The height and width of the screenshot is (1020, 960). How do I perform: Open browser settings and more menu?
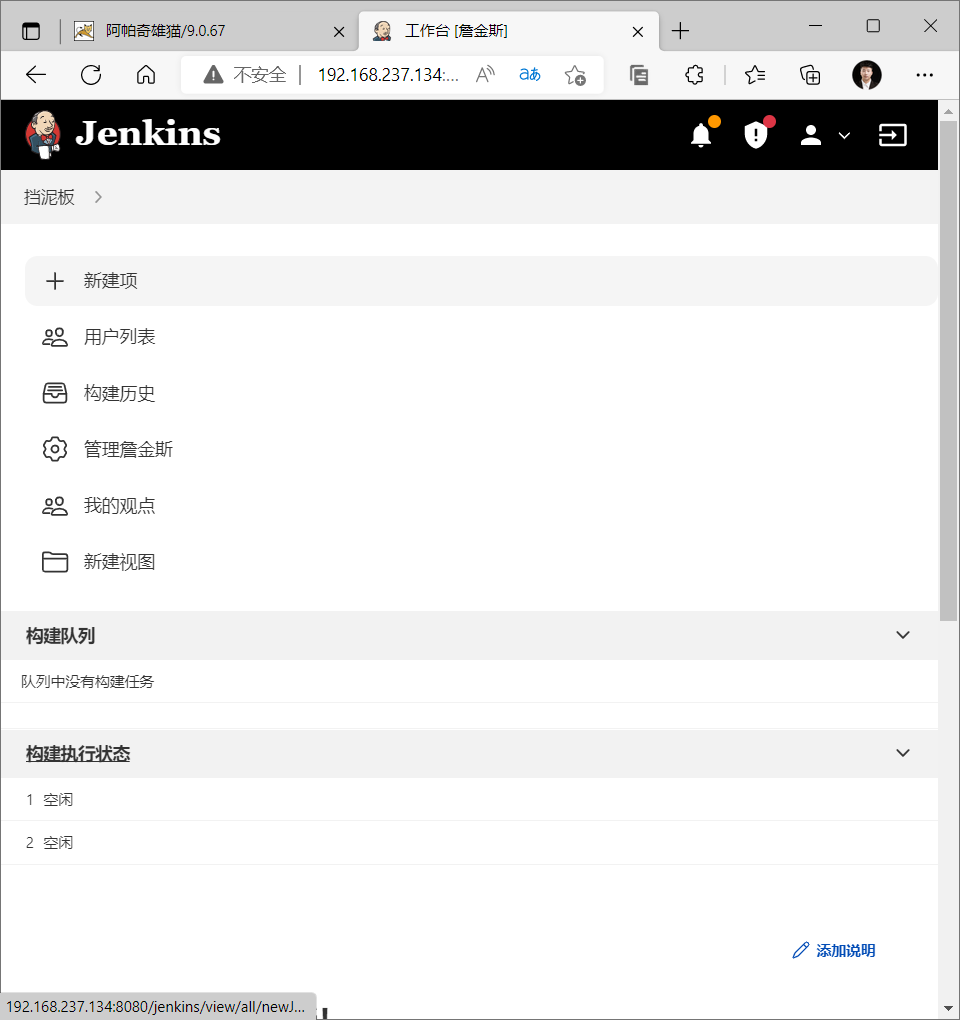pos(924,75)
